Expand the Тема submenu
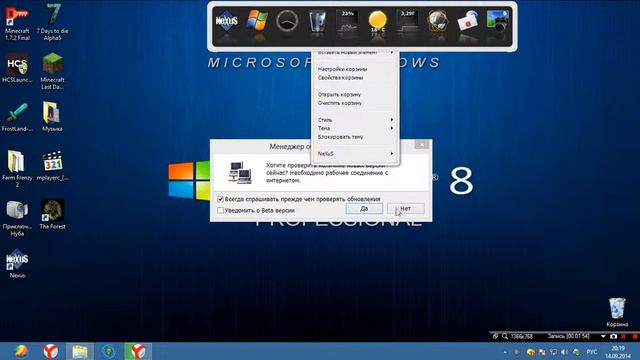The height and width of the screenshot is (360, 640). (355, 128)
